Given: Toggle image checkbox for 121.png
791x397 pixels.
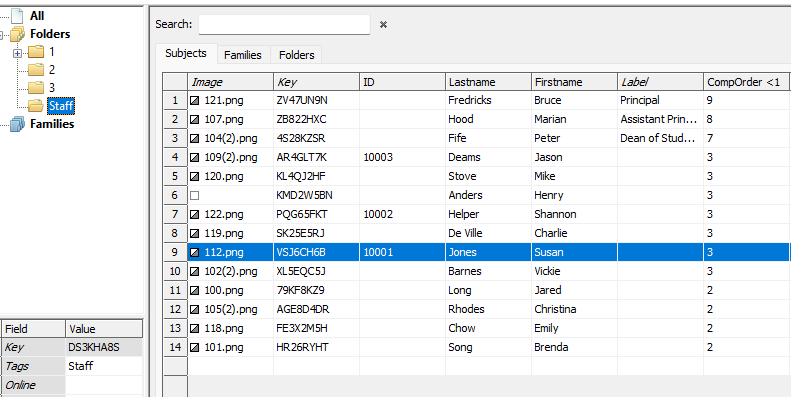Looking at the screenshot, I should [x=194, y=100].
